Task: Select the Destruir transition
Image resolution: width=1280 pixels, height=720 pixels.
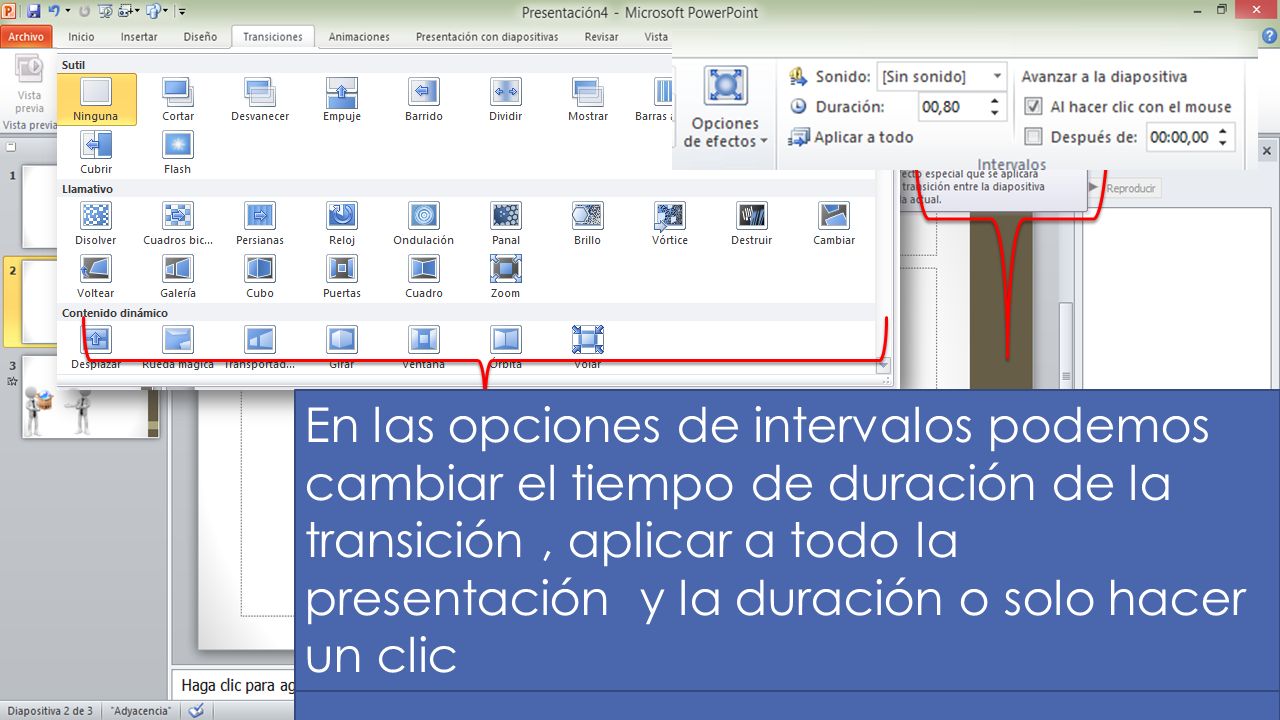Action: click(x=752, y=223)
